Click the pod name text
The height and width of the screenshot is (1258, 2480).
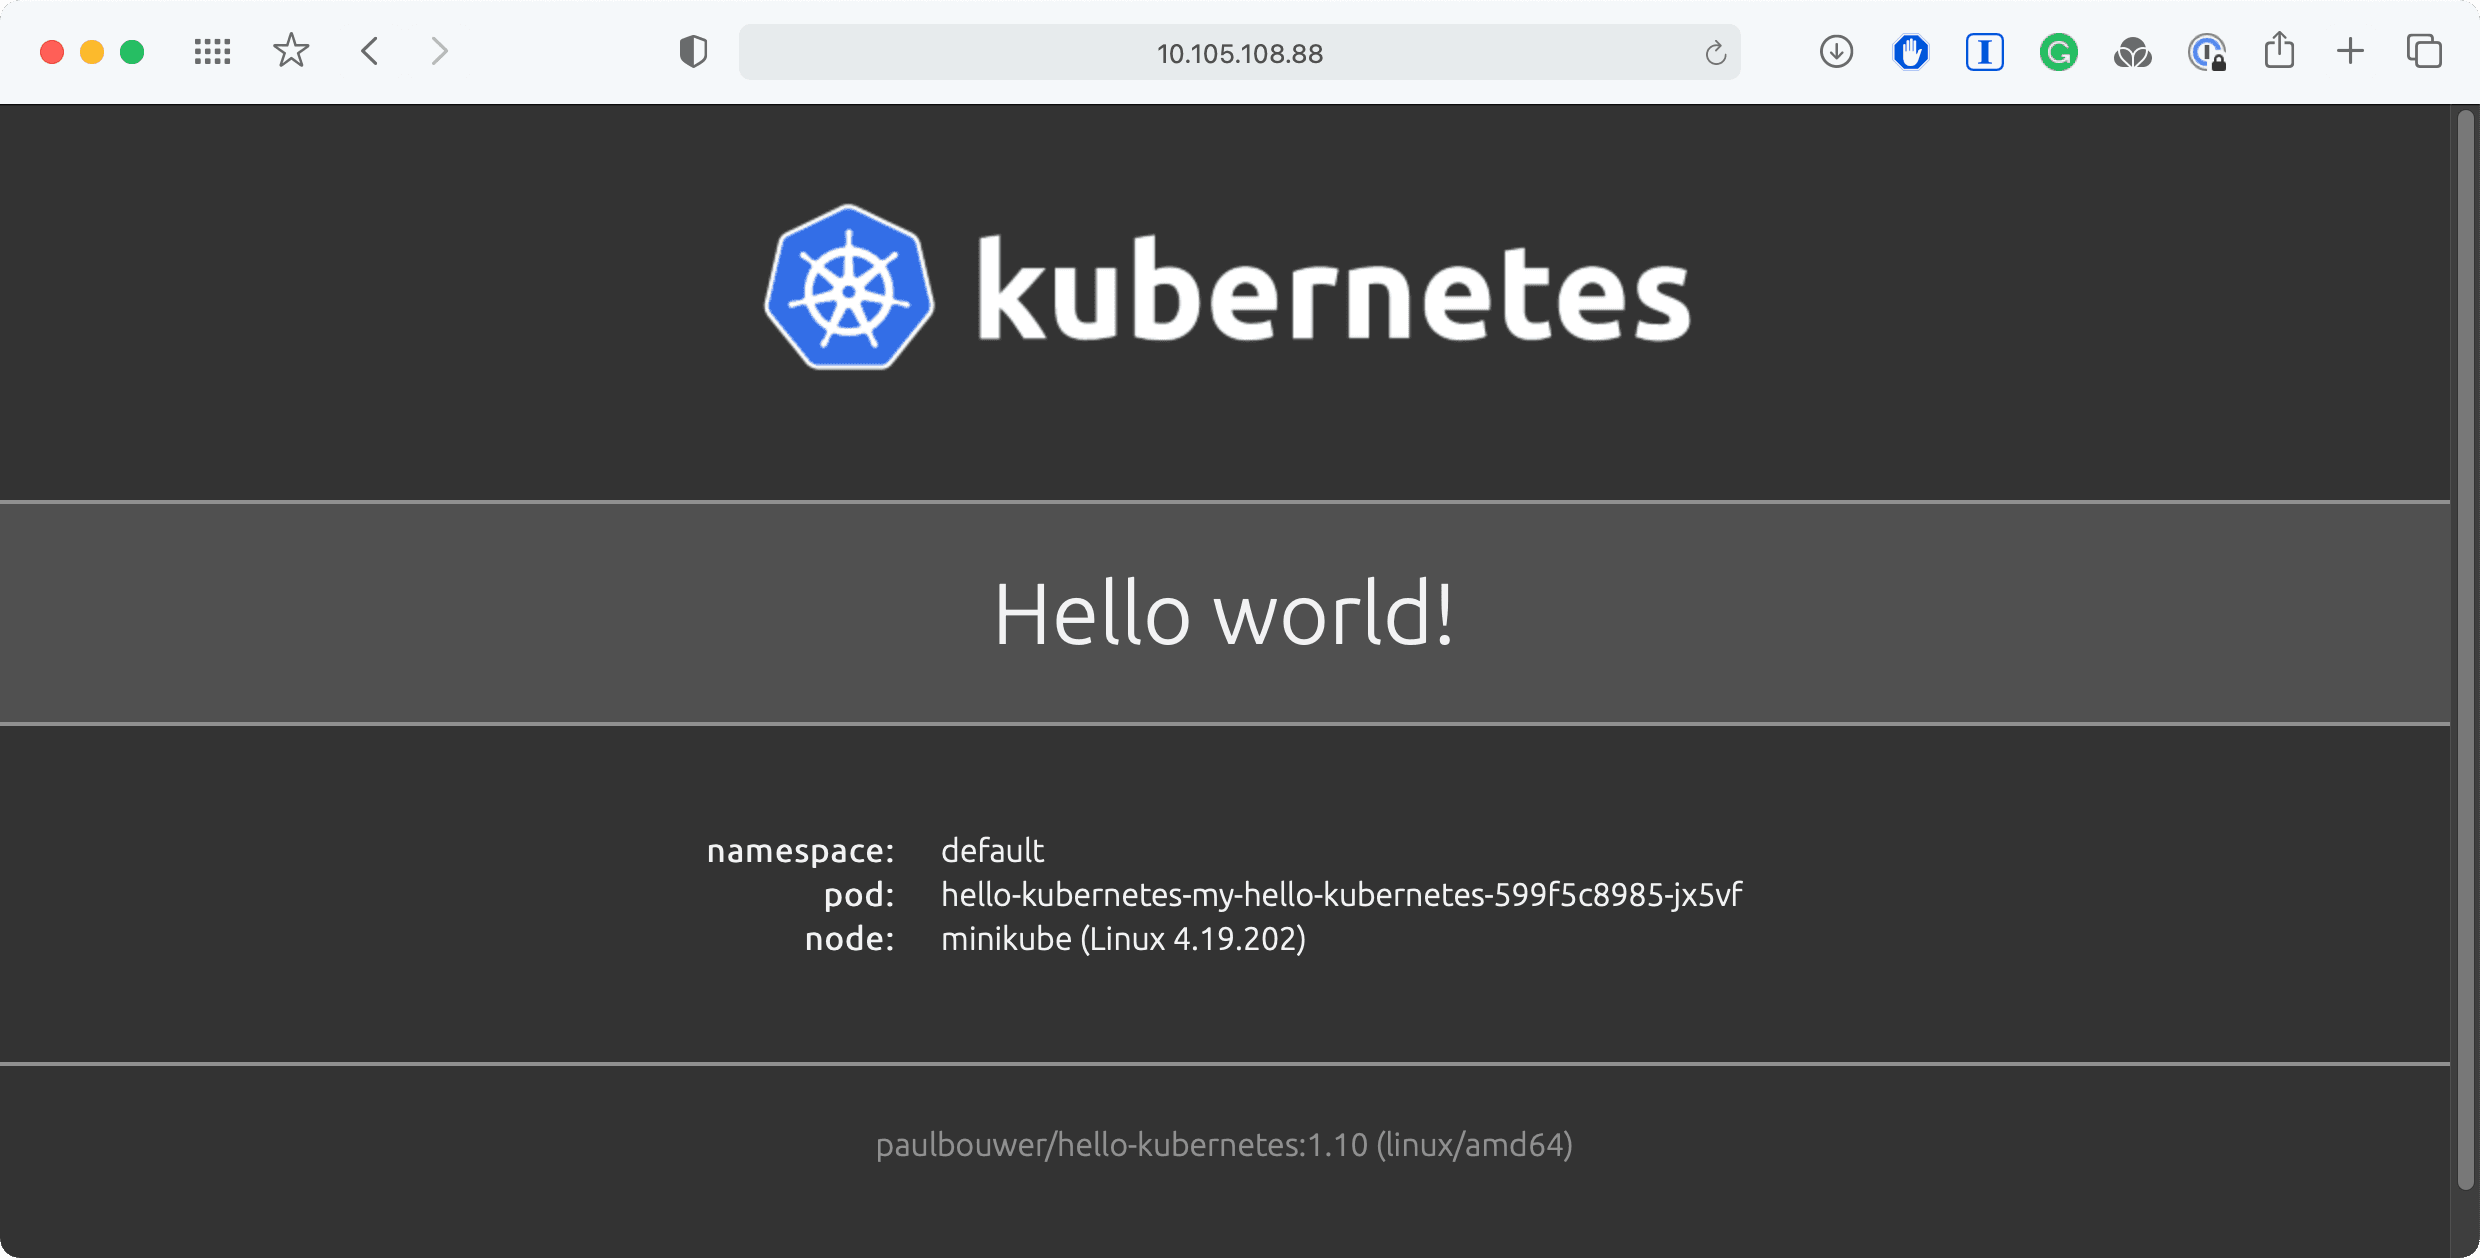click(x=1341, y=894)
